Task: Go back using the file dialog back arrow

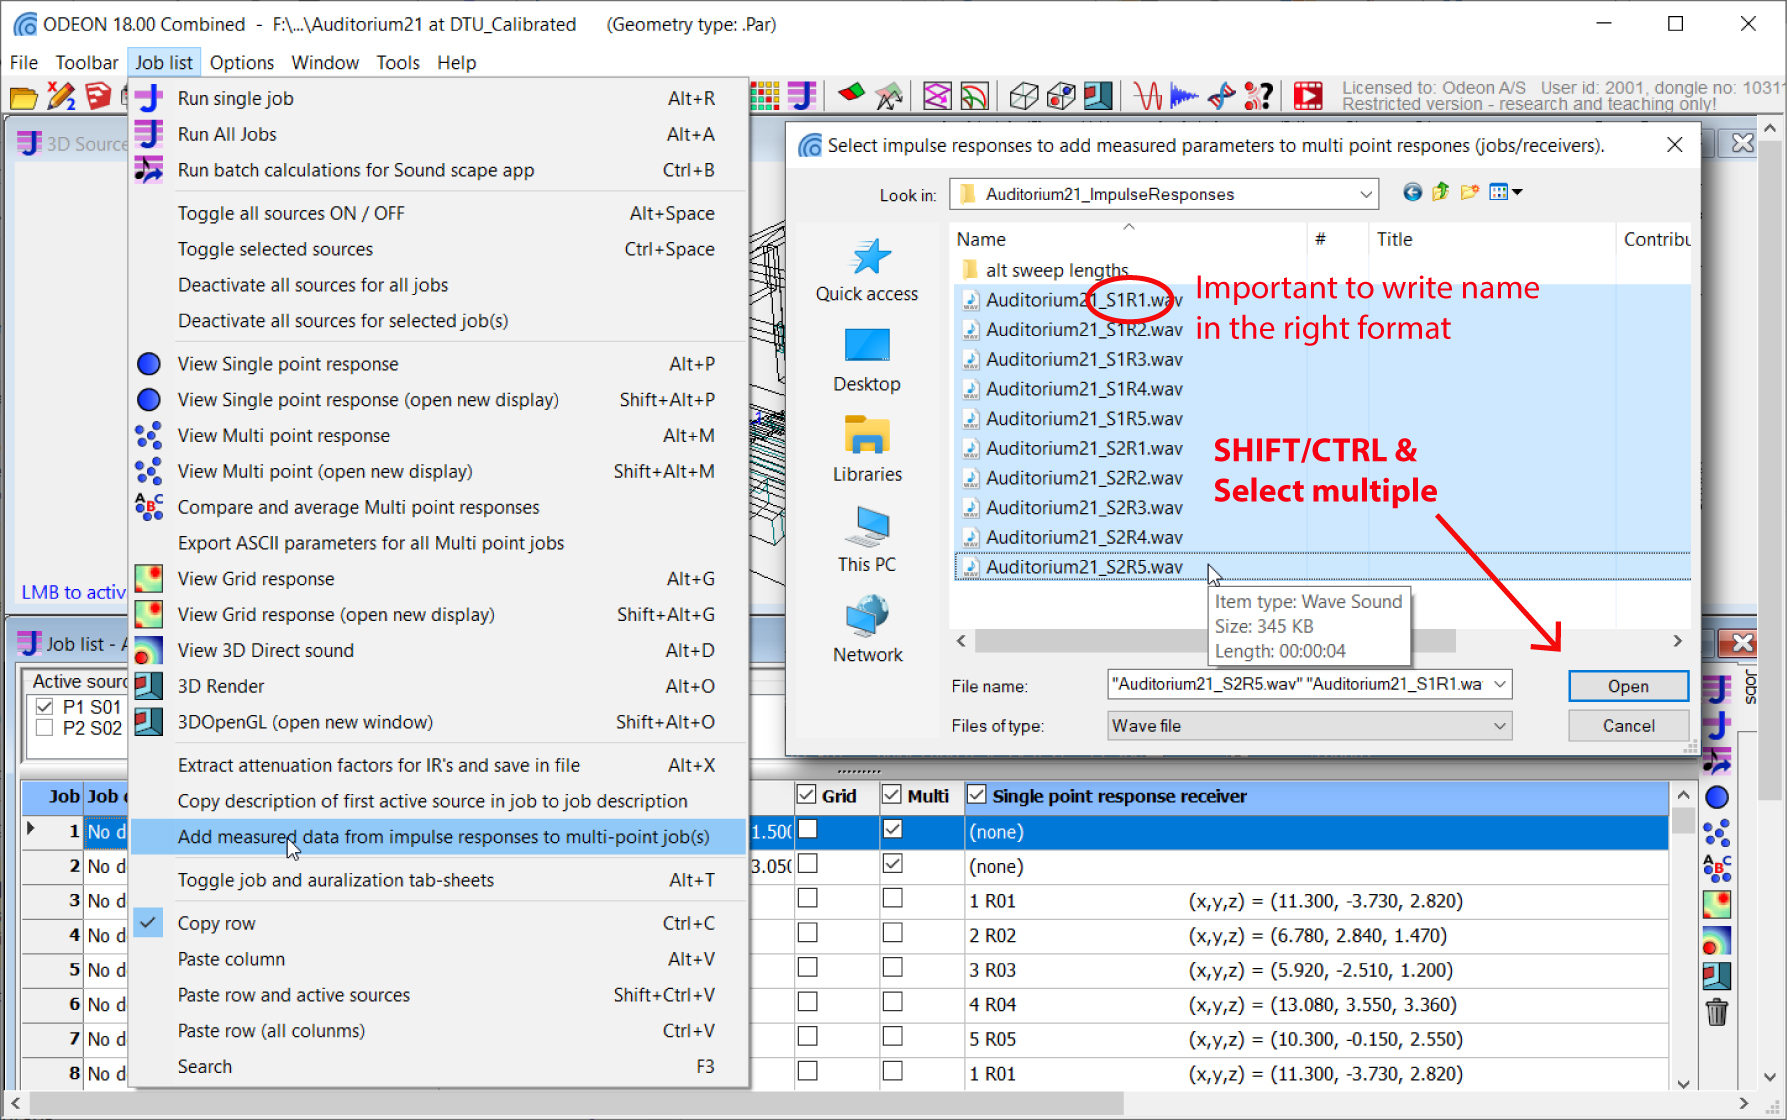Action: coord(1412,192)
